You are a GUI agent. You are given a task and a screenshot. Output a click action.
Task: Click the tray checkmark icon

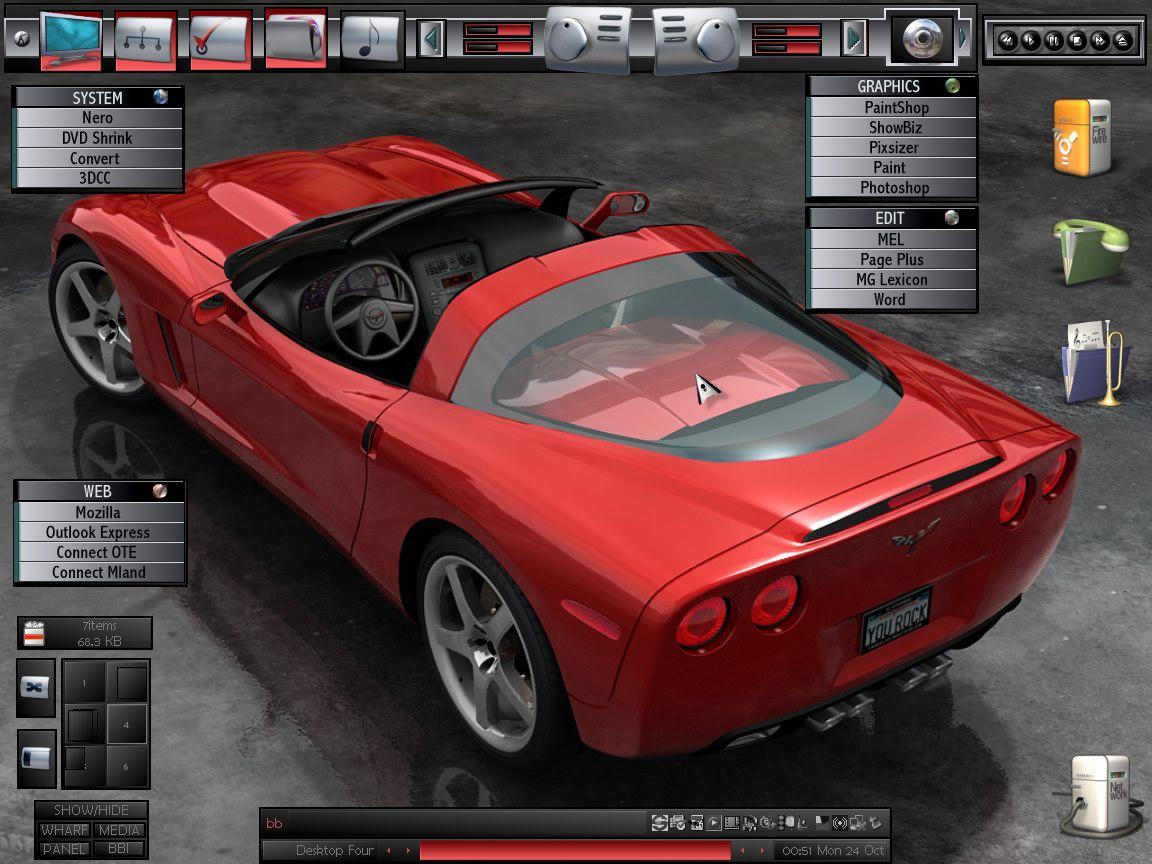[x=676, y=823]
